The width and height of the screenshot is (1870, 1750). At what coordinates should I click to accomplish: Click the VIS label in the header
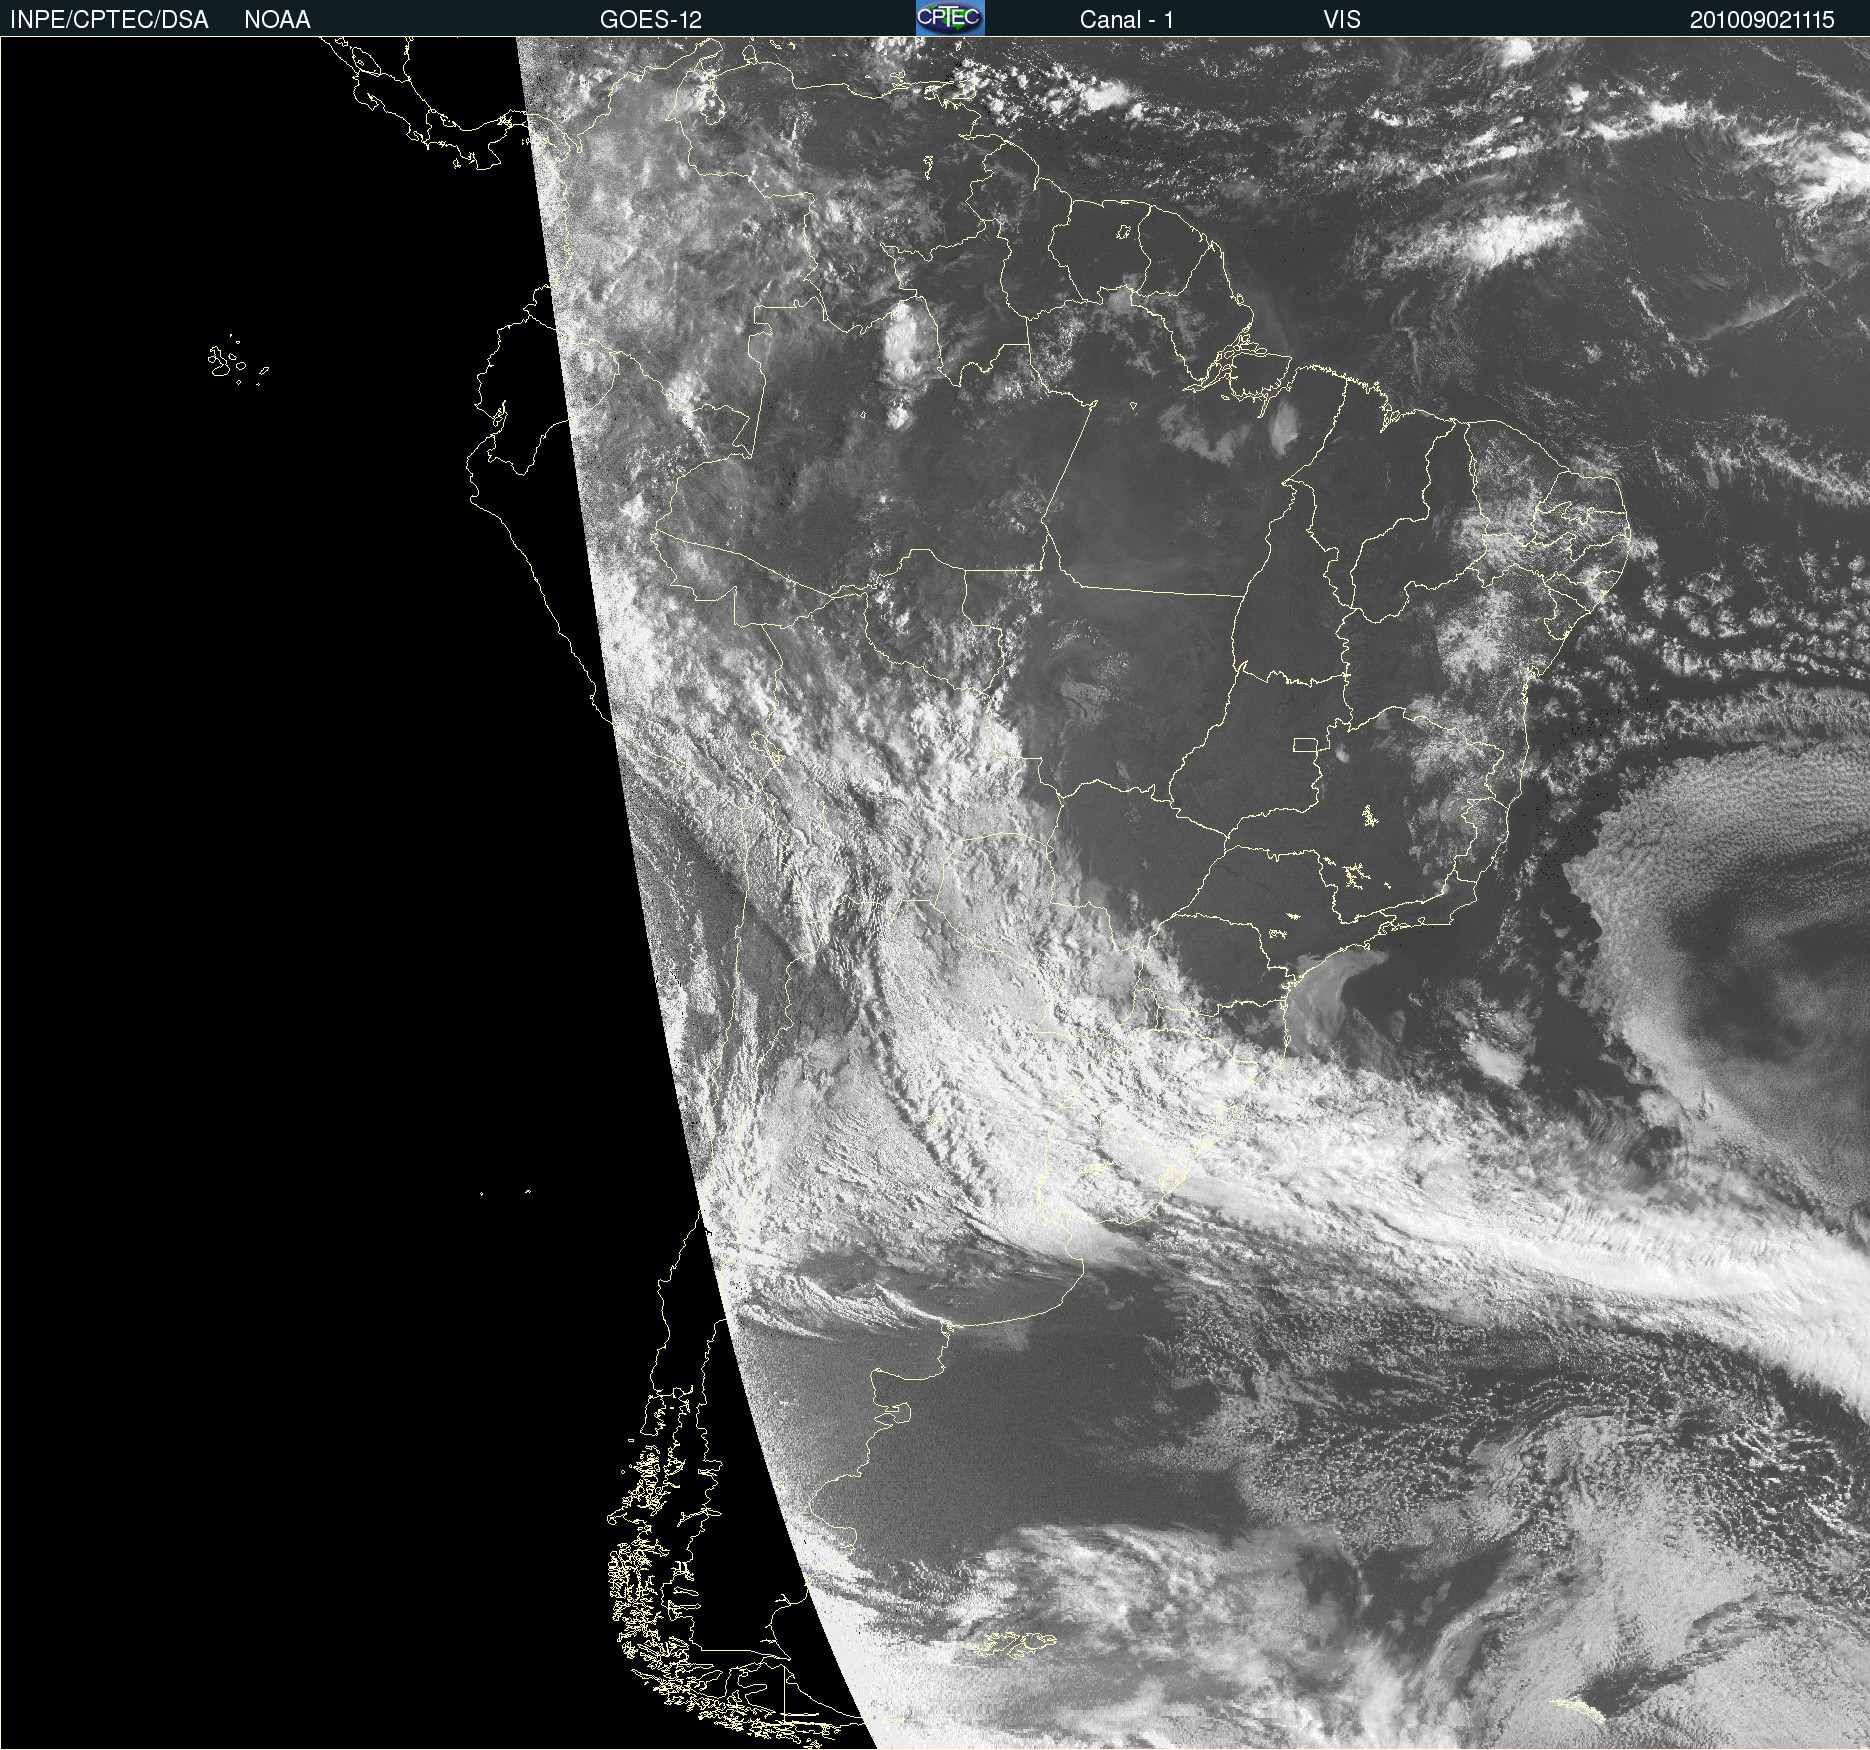click(x=1342, y=20)
